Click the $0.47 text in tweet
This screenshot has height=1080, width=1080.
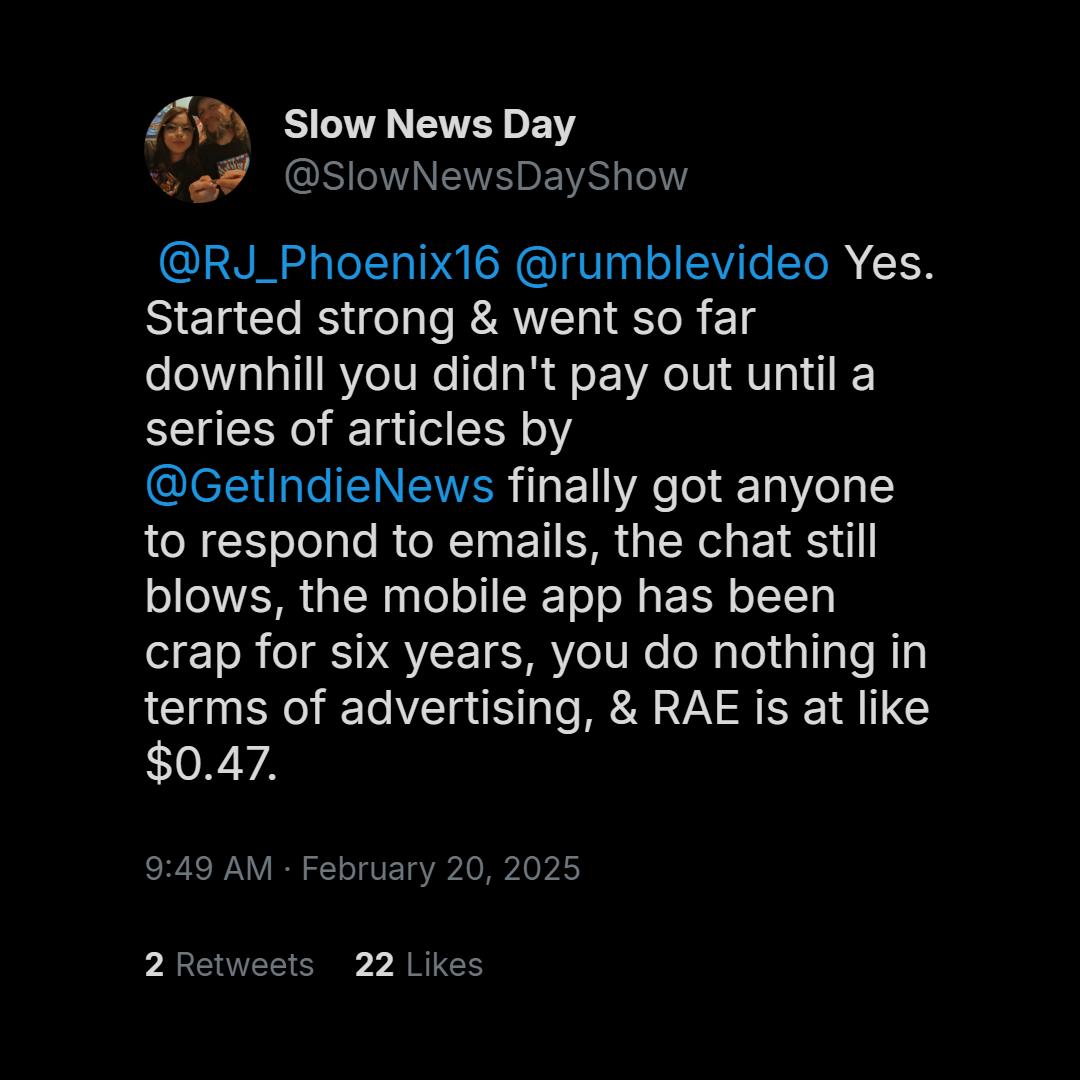pyautogui.click(x=211, y=764)
